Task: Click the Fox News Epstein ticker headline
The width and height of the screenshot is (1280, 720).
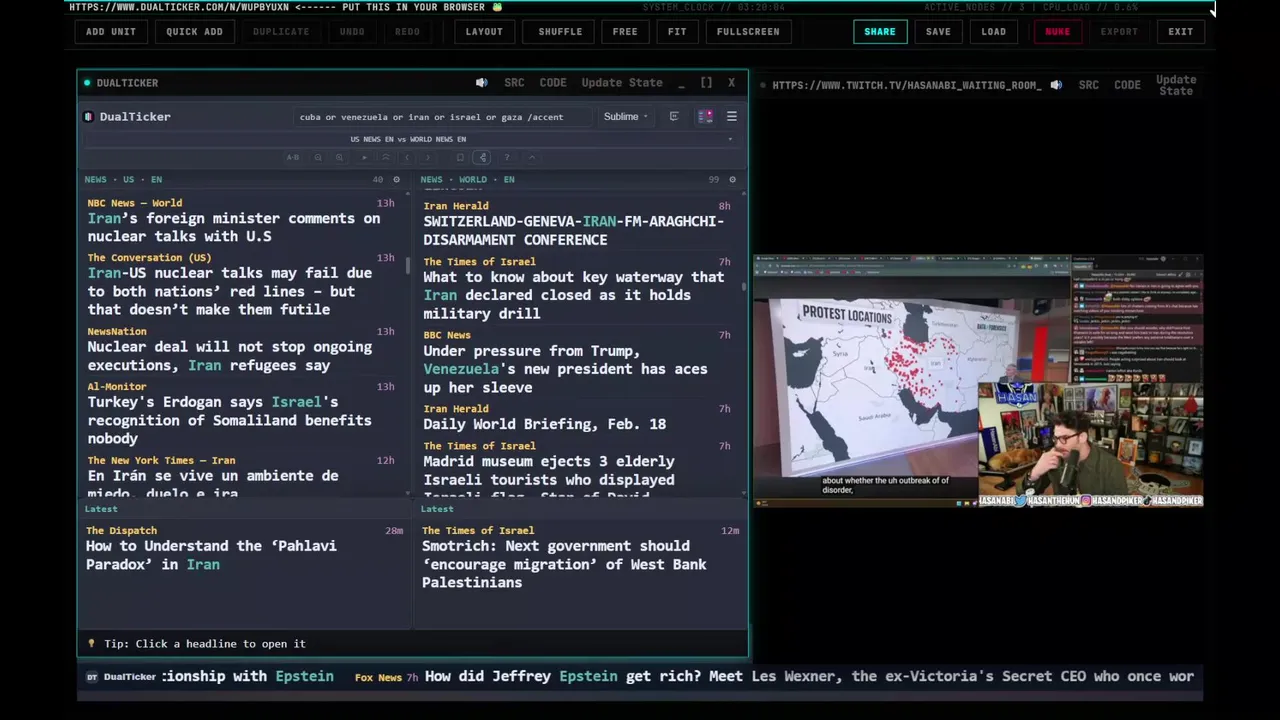Action: 809,677
